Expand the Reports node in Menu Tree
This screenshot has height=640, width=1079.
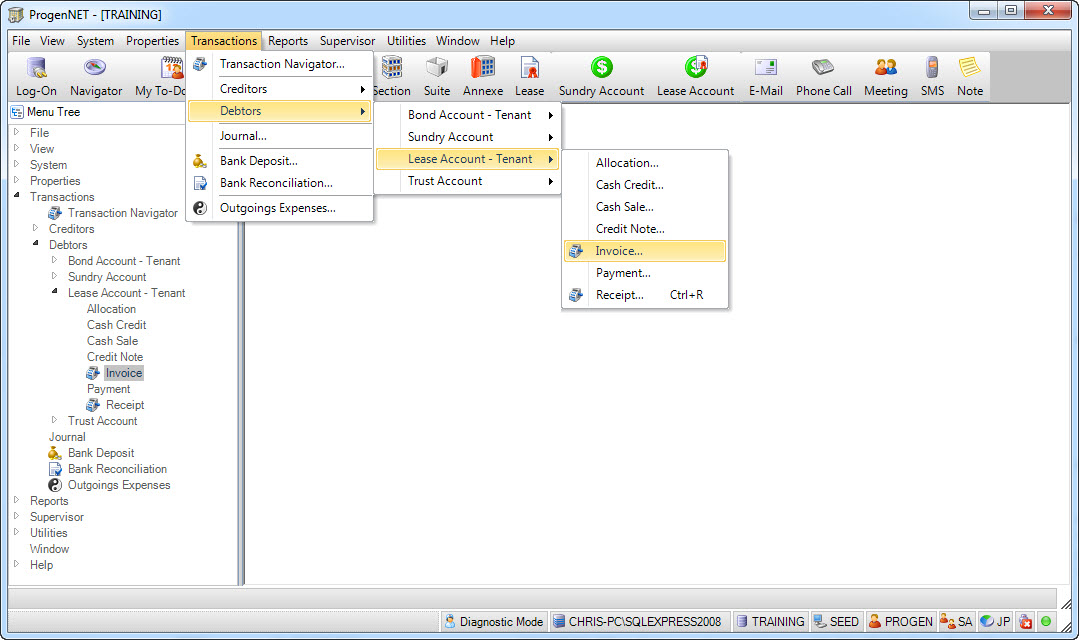[x=17, y=500]
